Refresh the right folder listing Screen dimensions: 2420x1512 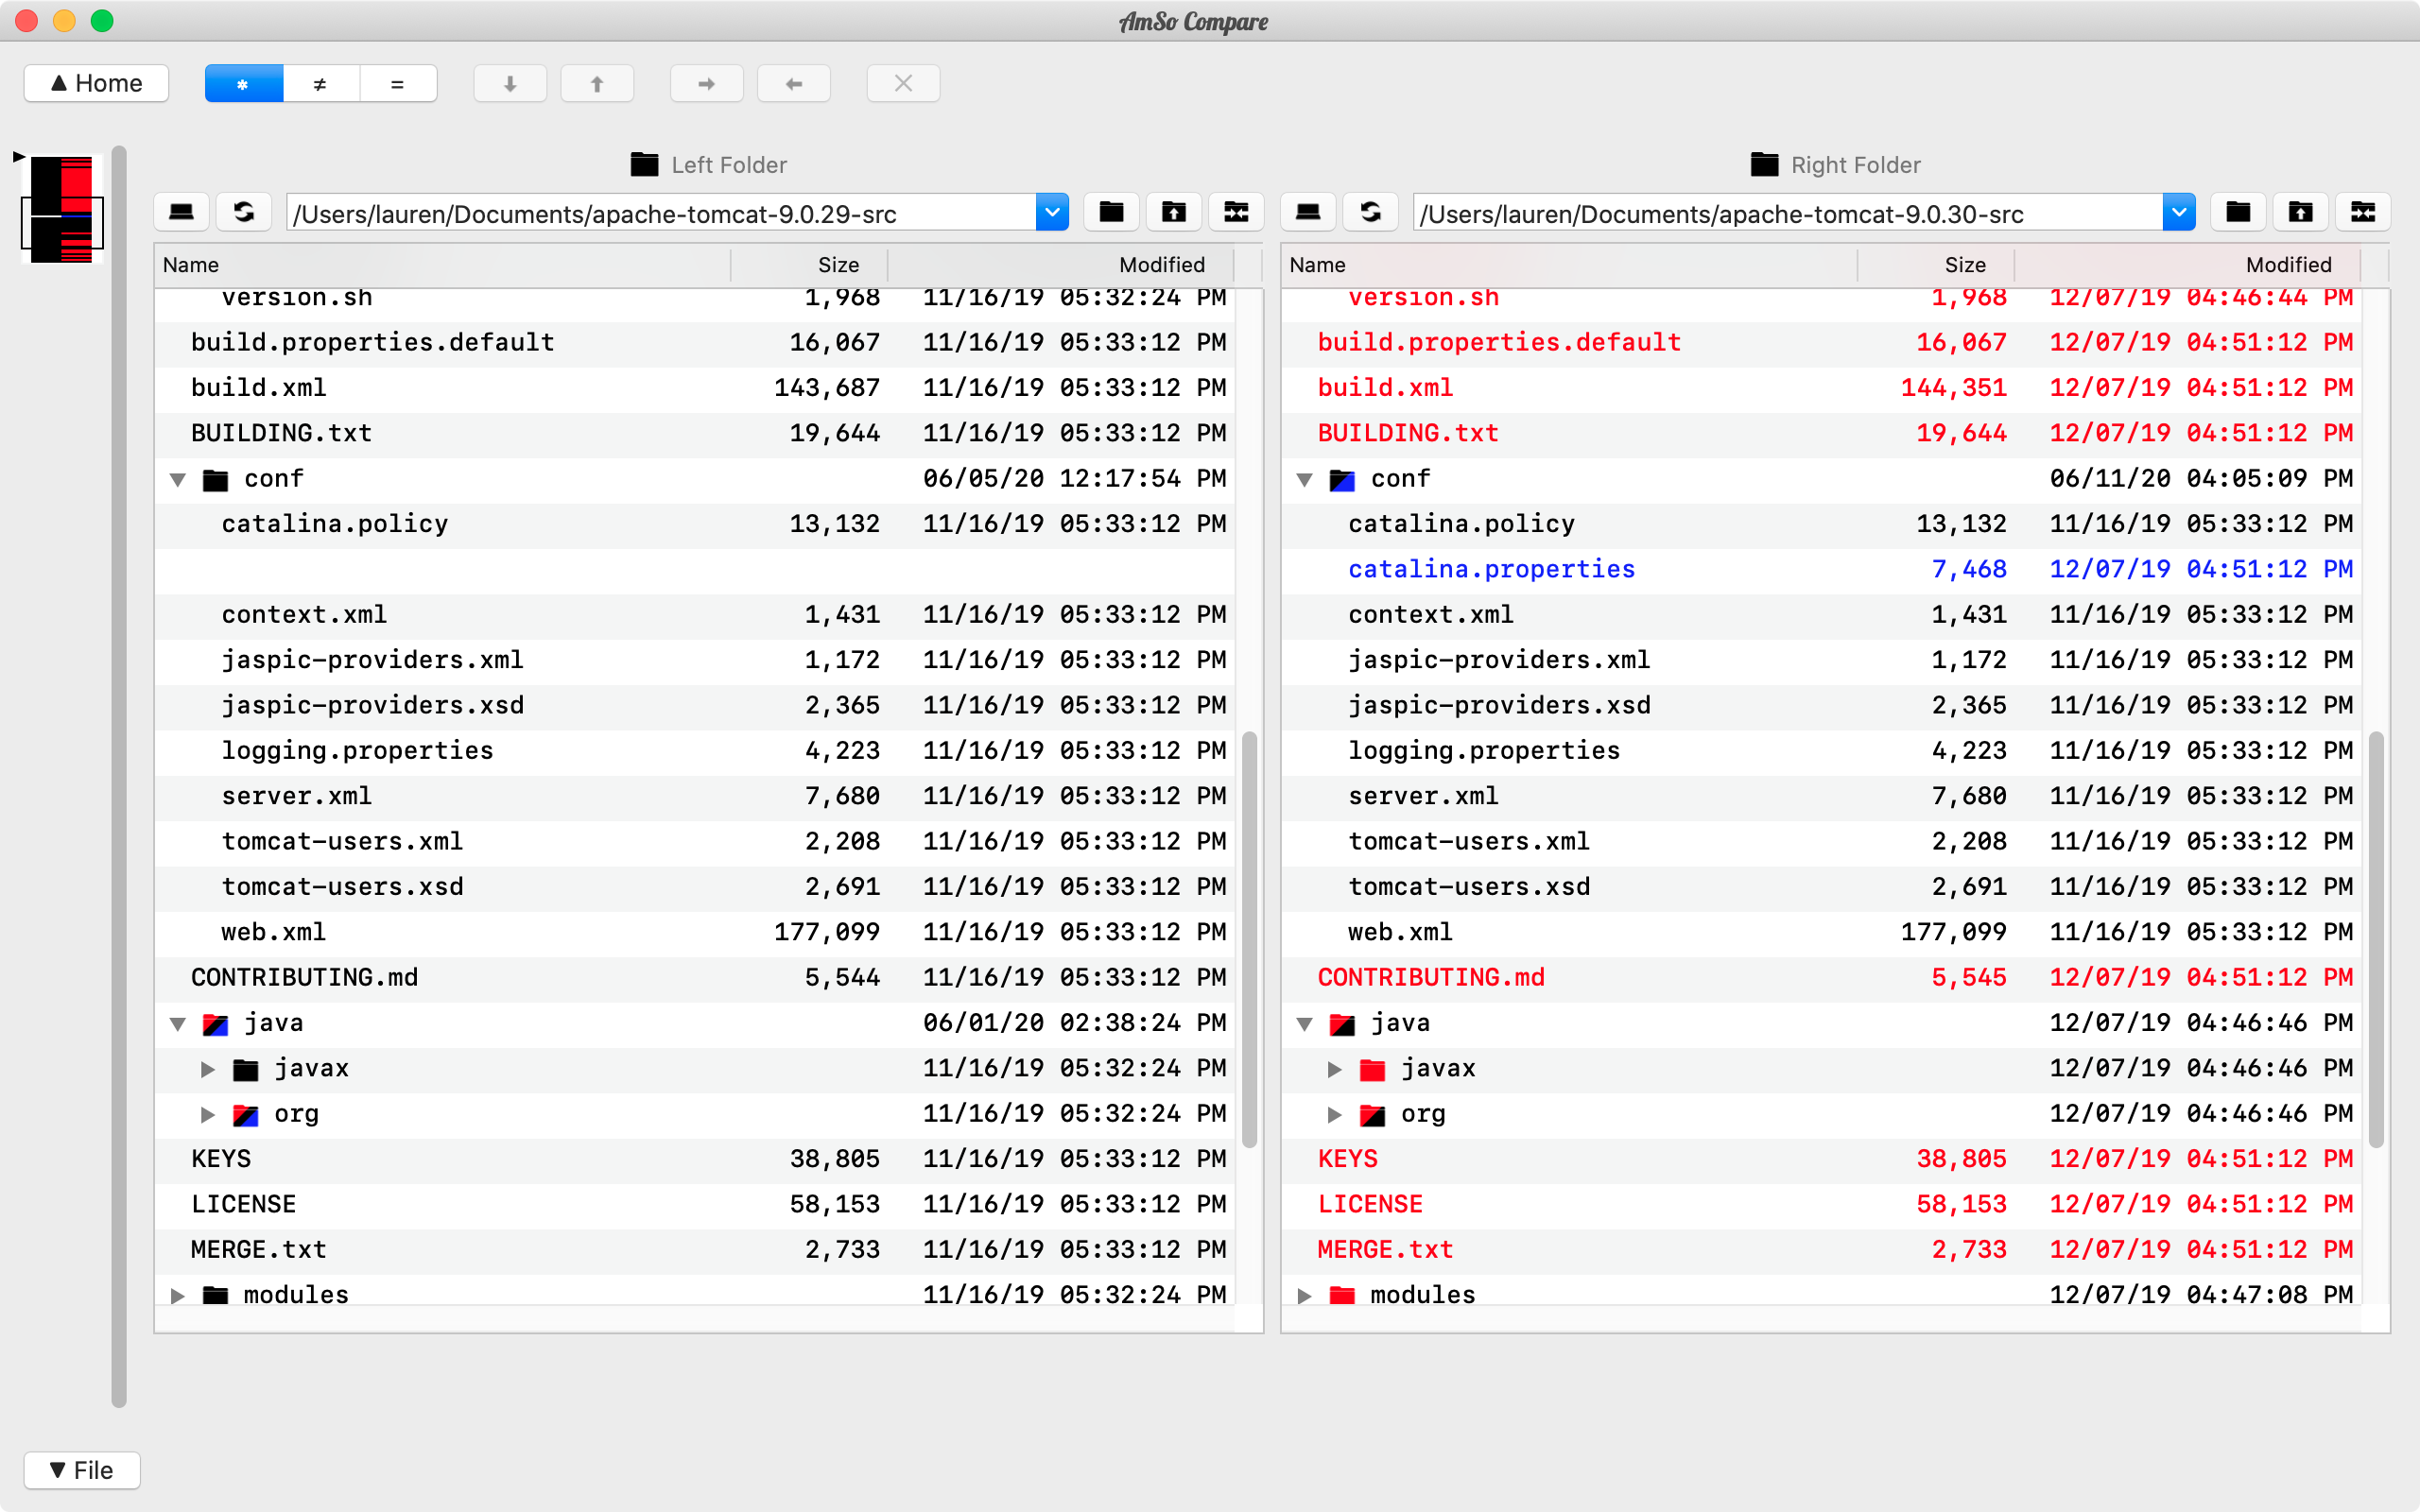[1371, 212]
